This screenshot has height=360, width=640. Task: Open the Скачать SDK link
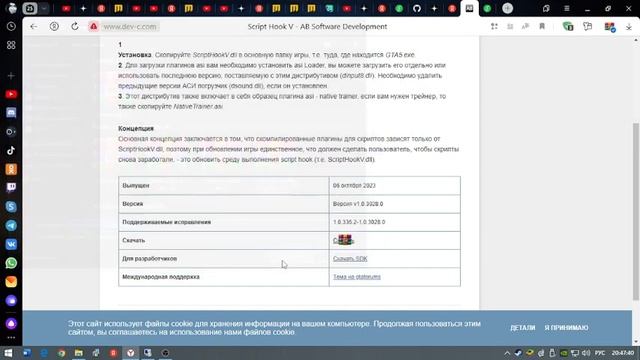(350, 259)
